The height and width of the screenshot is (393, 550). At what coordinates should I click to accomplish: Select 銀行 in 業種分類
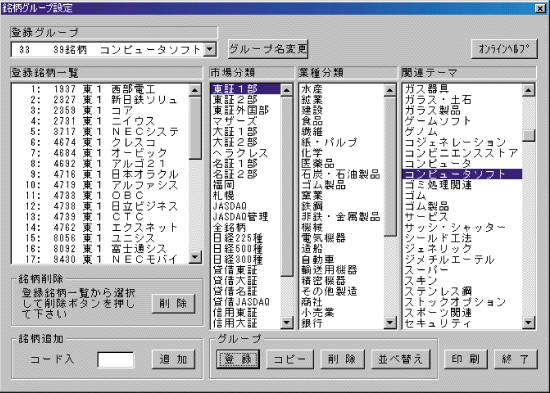[x=342, y=323]
